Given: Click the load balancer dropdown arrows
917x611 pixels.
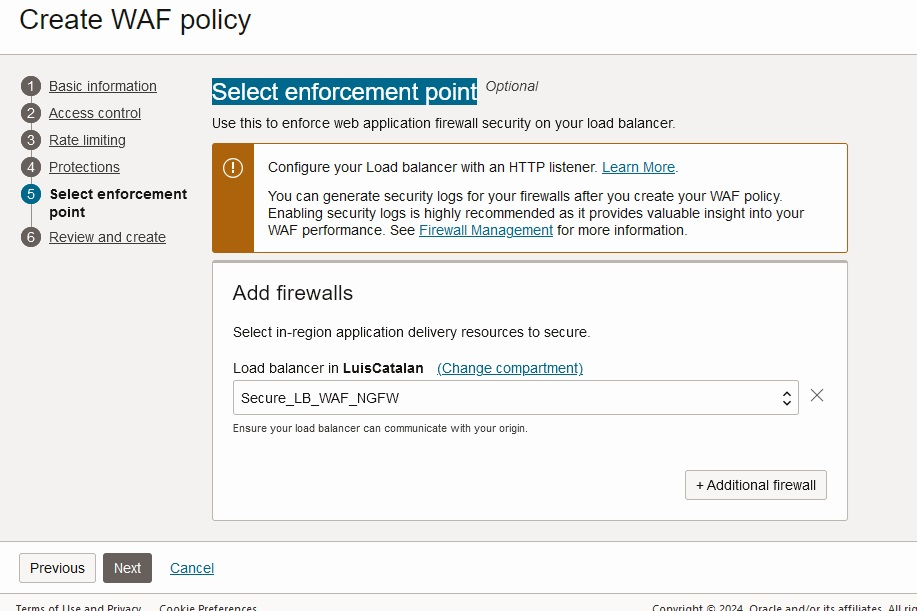Looking at the screenshot, I should (787, 398).
